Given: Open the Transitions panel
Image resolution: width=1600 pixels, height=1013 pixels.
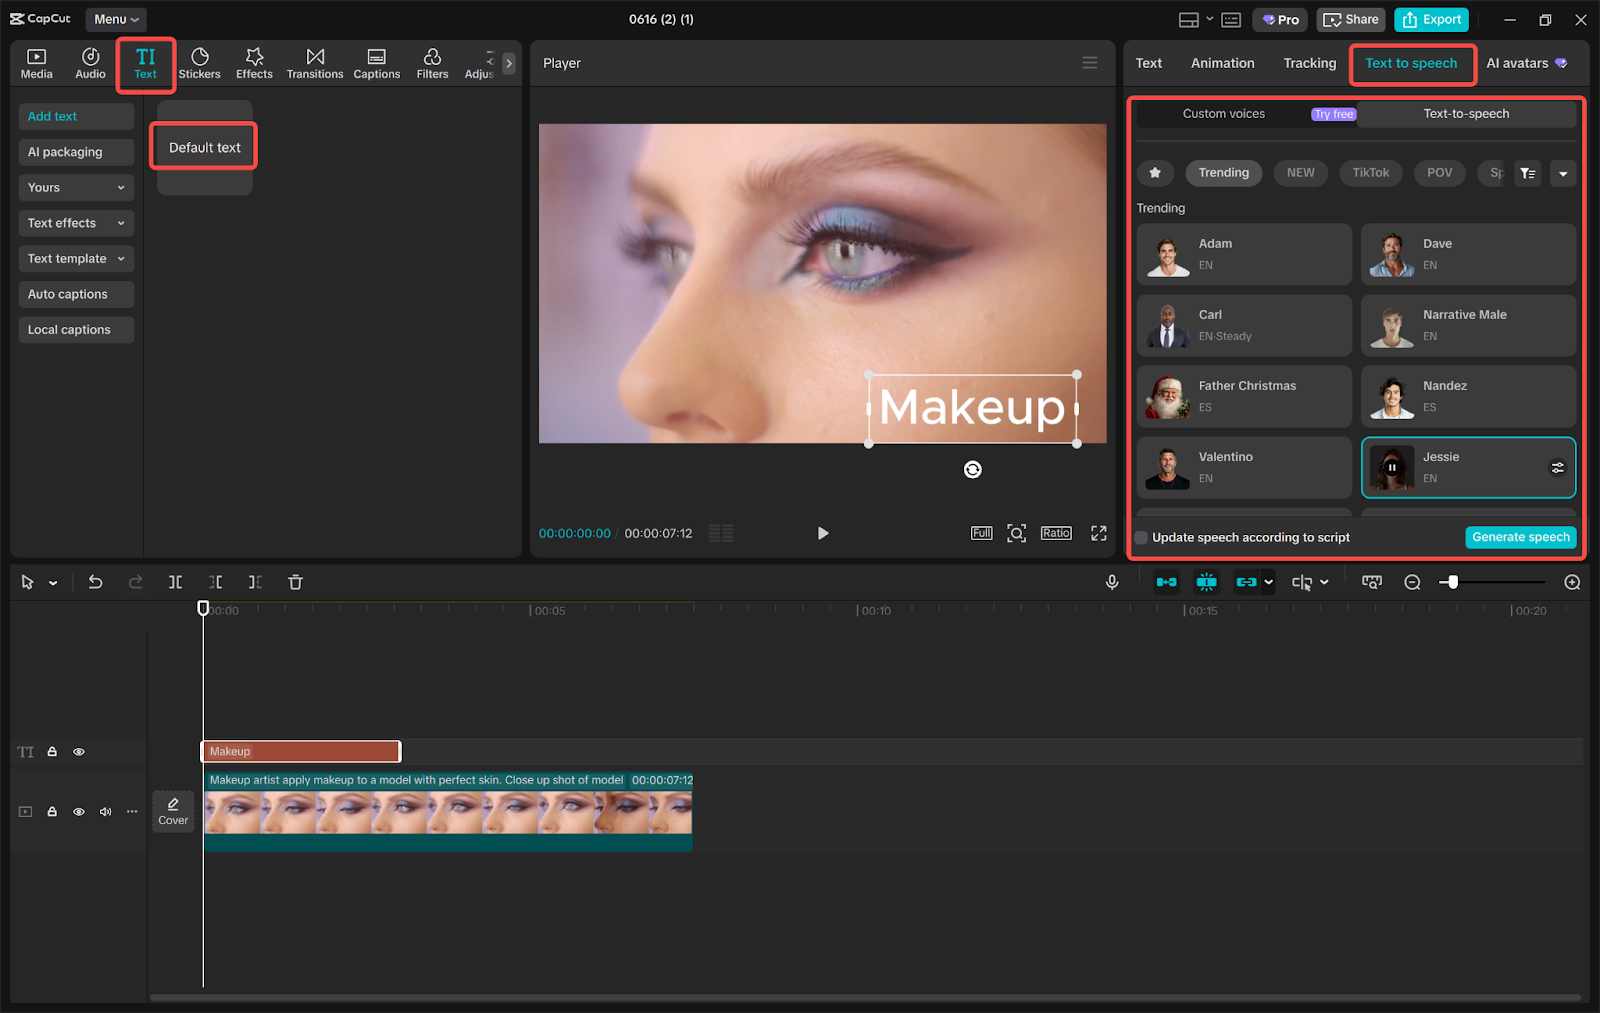Looking at the screenshot, I should pos(315,63).
